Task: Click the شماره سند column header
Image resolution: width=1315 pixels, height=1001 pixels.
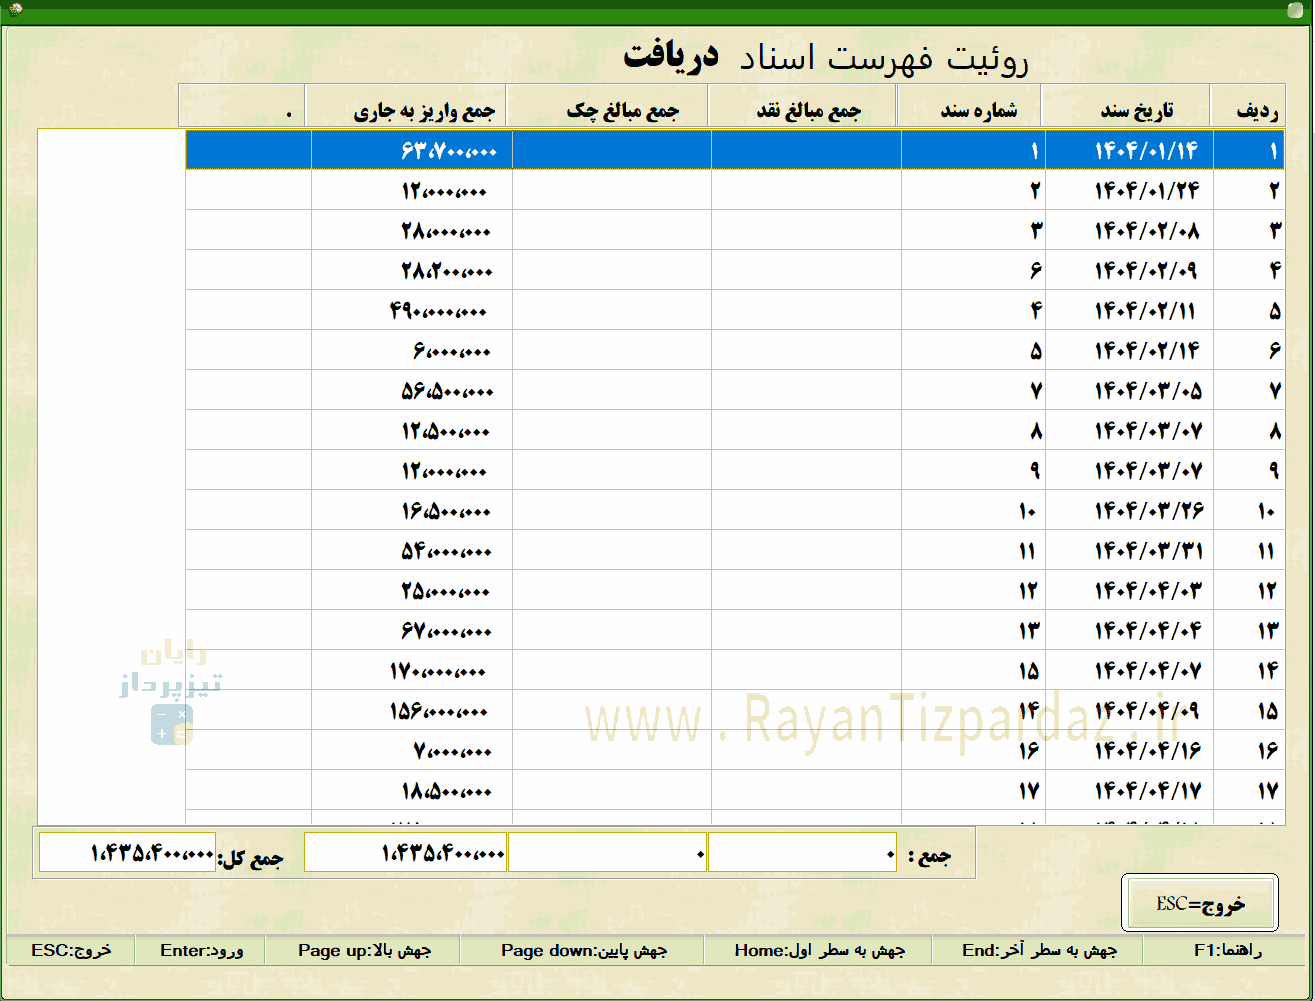Action: pos(969,106)
